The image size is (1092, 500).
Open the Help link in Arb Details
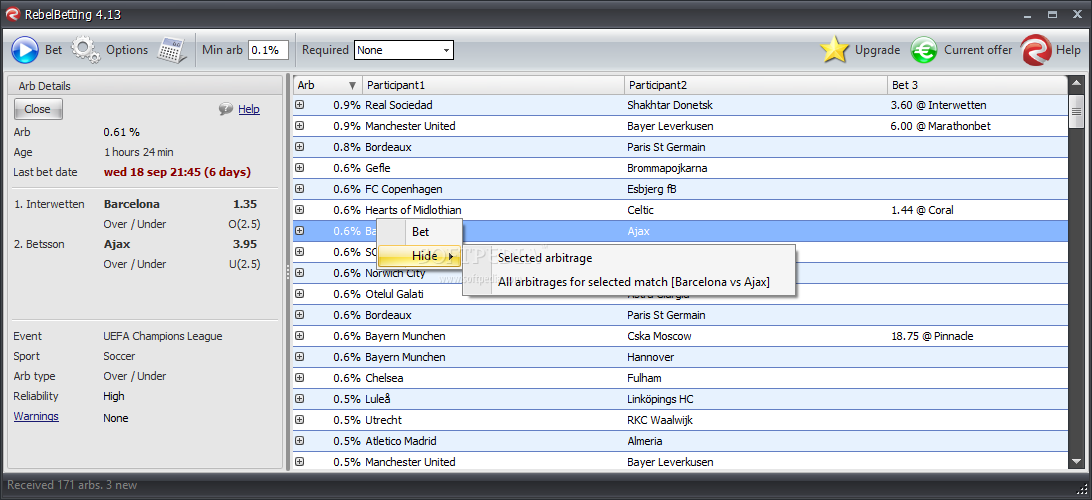click(249, 109)
